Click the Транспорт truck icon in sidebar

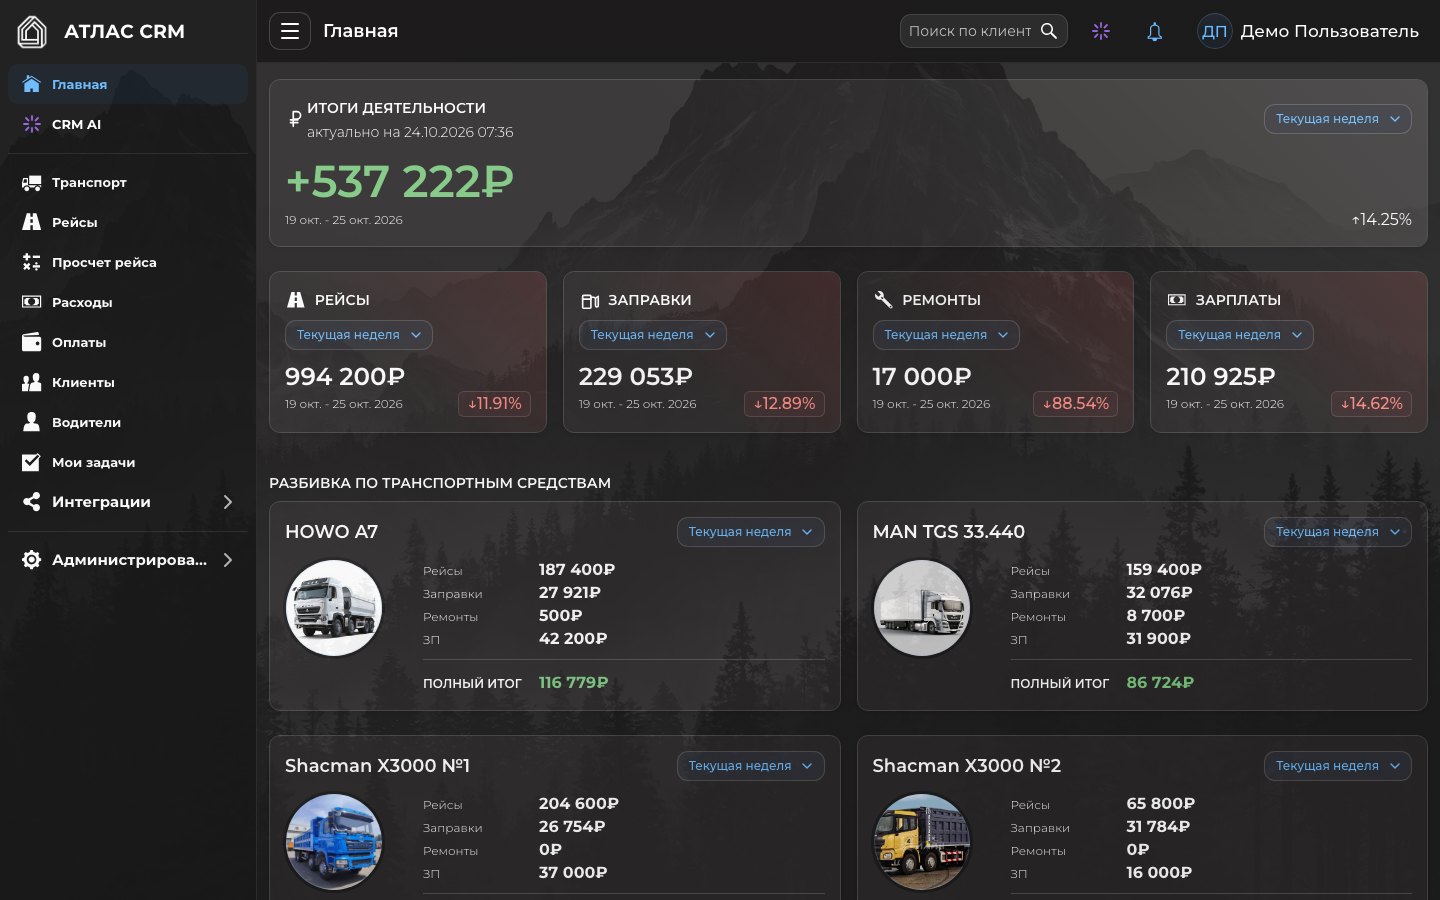(32, 182)
